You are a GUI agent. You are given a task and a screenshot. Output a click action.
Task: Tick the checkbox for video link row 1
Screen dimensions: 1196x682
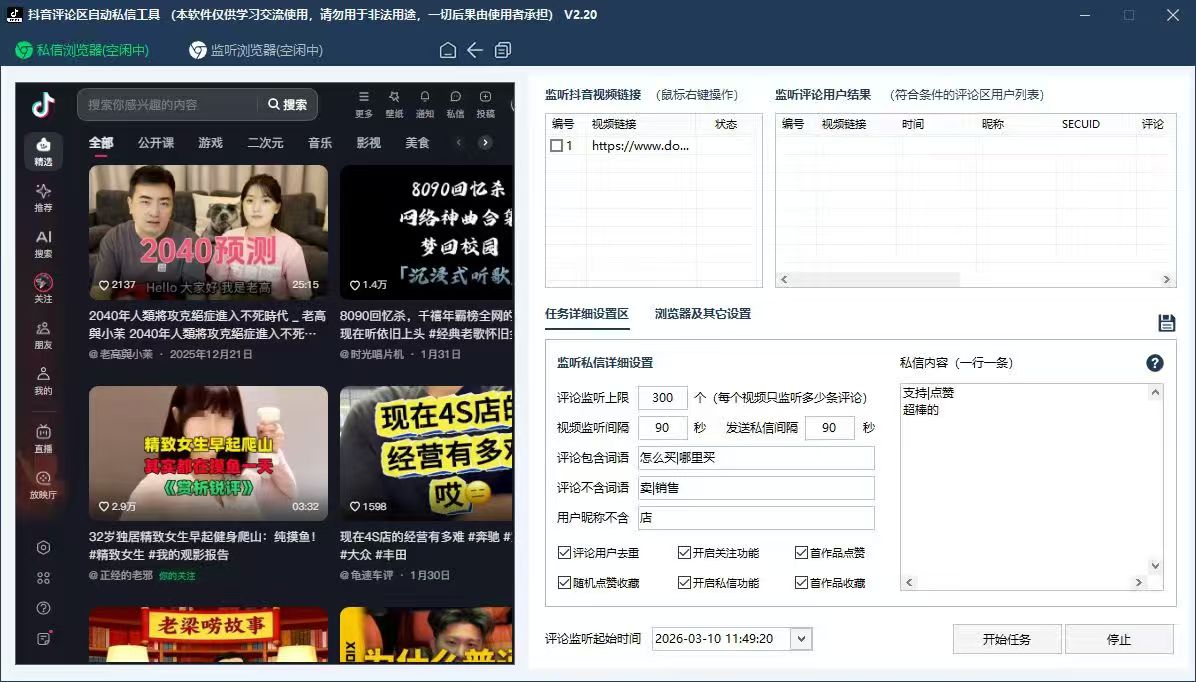click(556, 146)
